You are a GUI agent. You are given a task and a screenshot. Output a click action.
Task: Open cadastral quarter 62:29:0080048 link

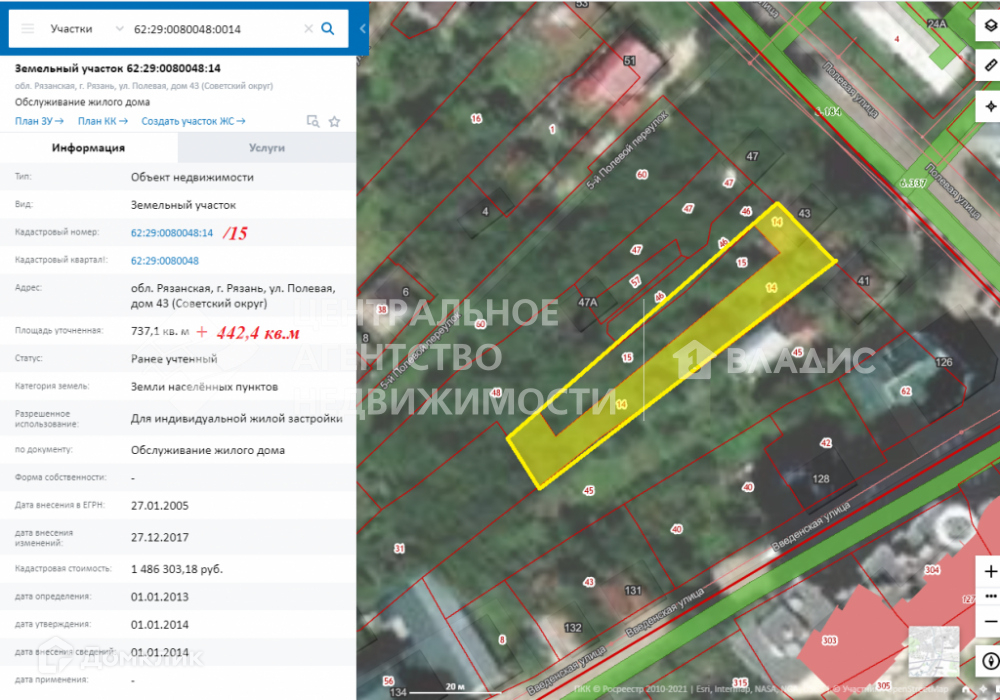[165, 261]
